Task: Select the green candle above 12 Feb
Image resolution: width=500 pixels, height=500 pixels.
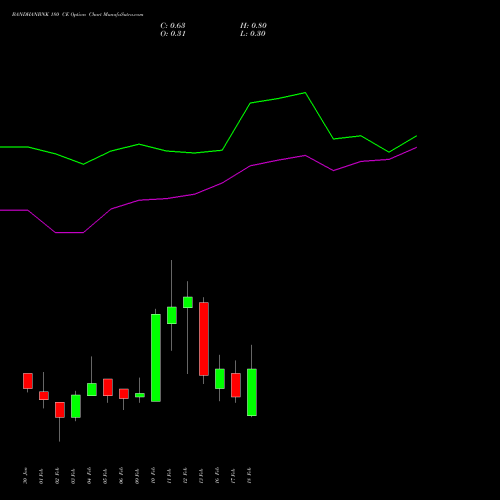Action: pos(188,302)
